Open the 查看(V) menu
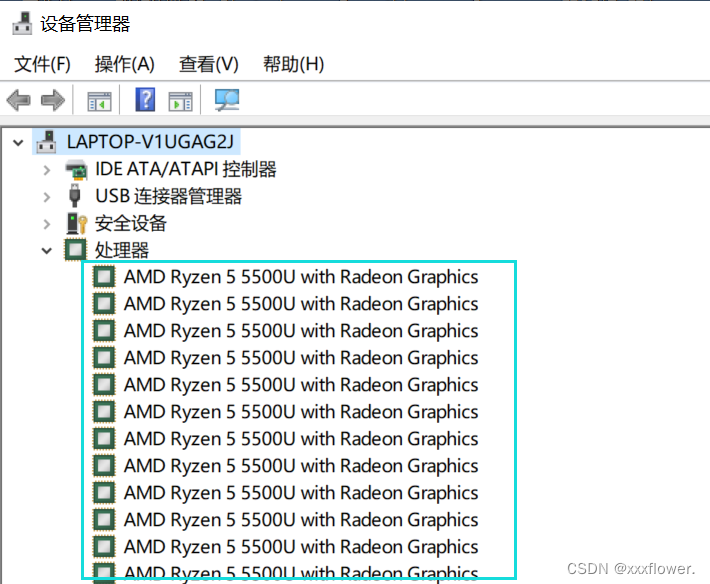Image resolution: width=710 pixels, height=584 pixels. pos(208,64)
